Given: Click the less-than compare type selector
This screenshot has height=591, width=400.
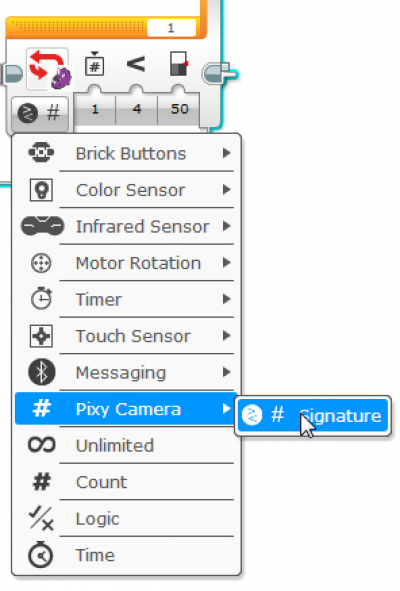Looking at the screenshot, I should pyautogui.click(x=136, y=64).
